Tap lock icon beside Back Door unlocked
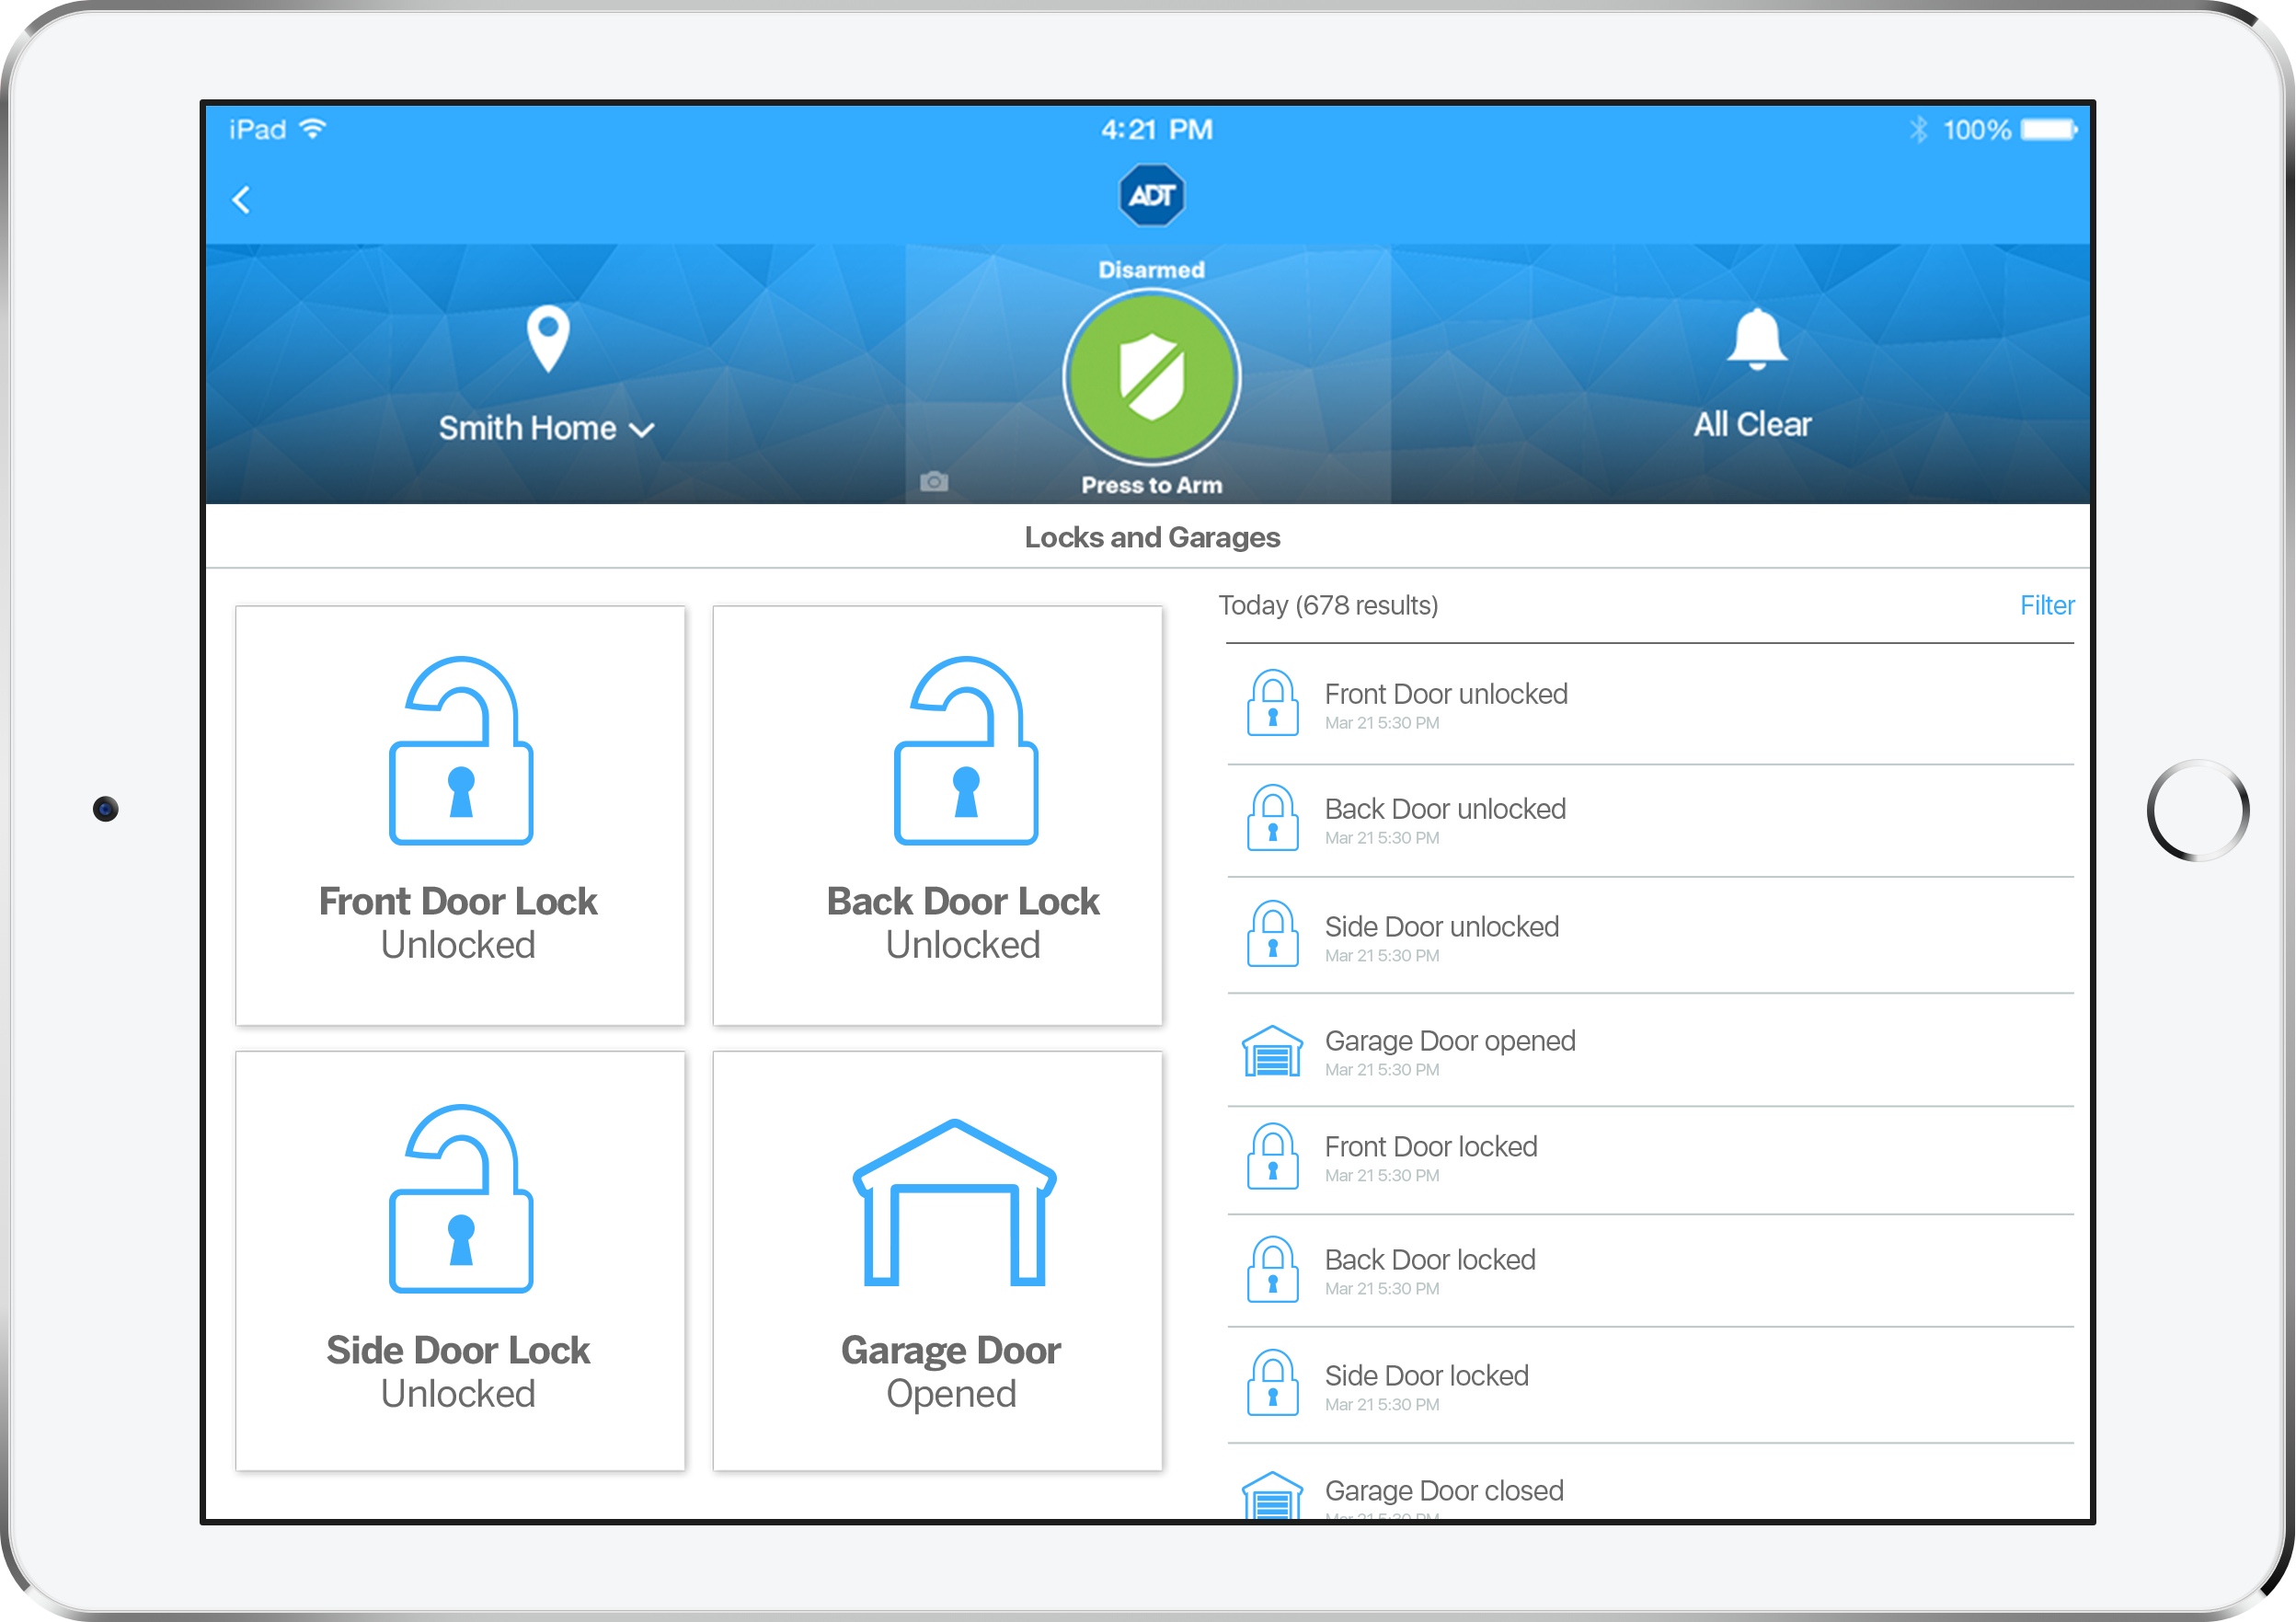 coord(1272,818)
